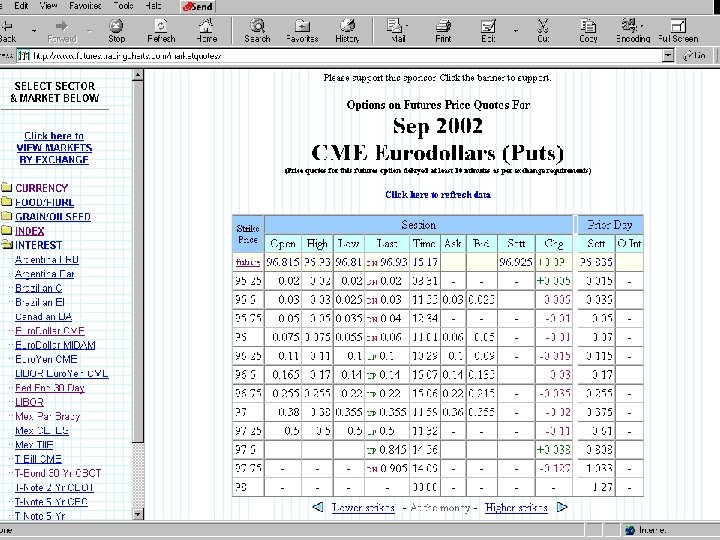Click the Send button in the menu bar

coord(197,6)
